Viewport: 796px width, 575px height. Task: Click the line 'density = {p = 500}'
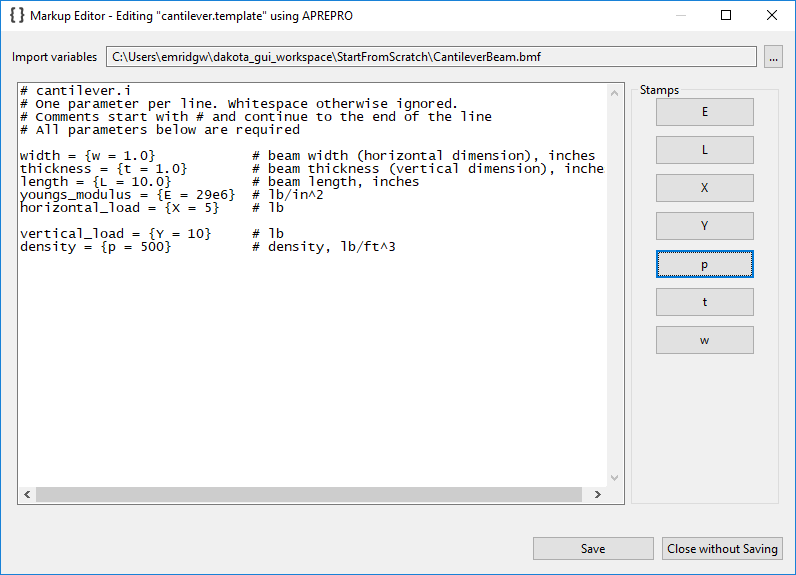(x=95, y=247)
